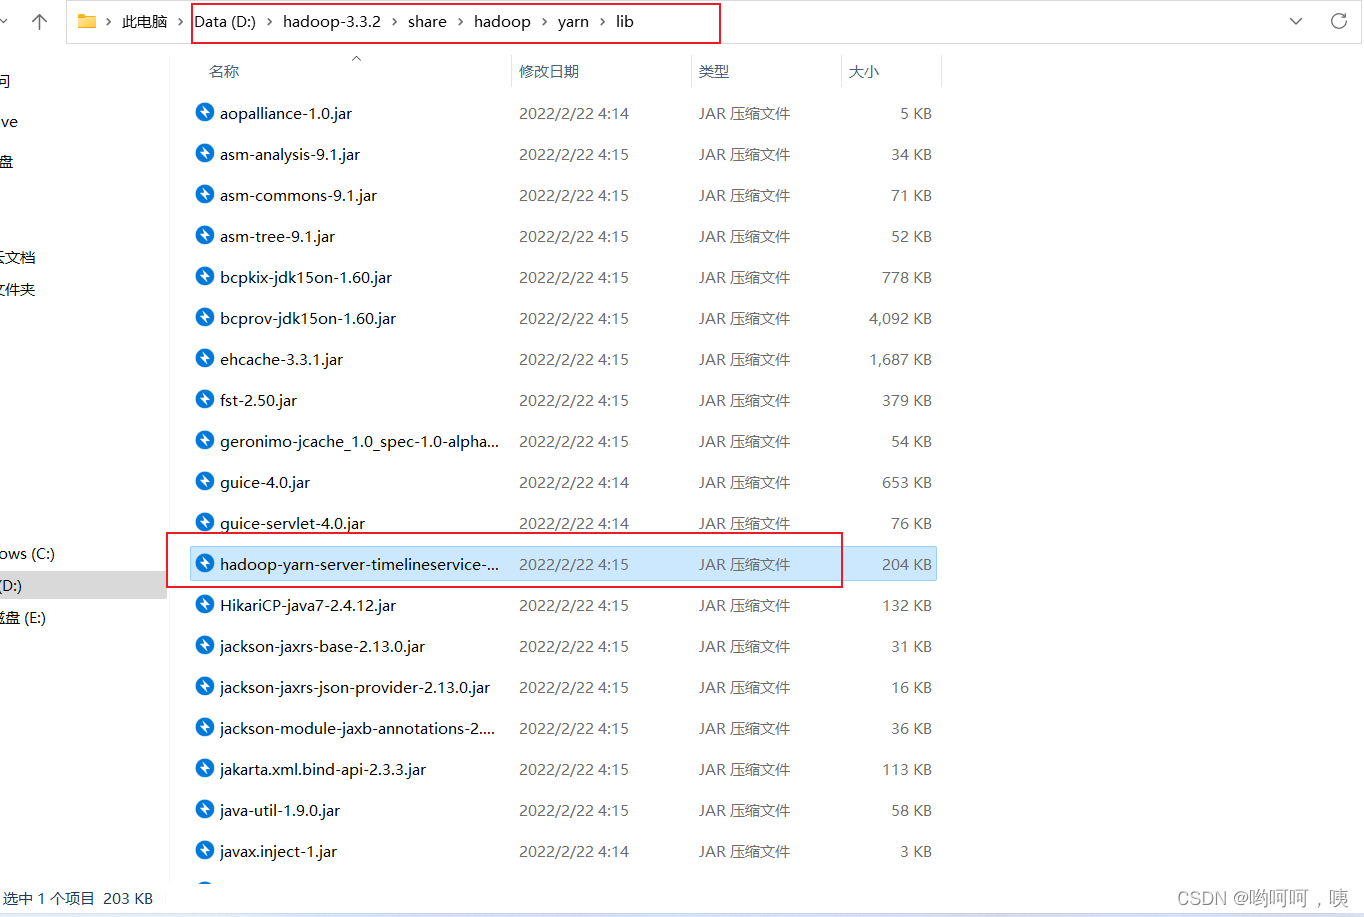
Task: Expand the chevron after Data (D:) breadcrumb
Action: coord(270,22)
